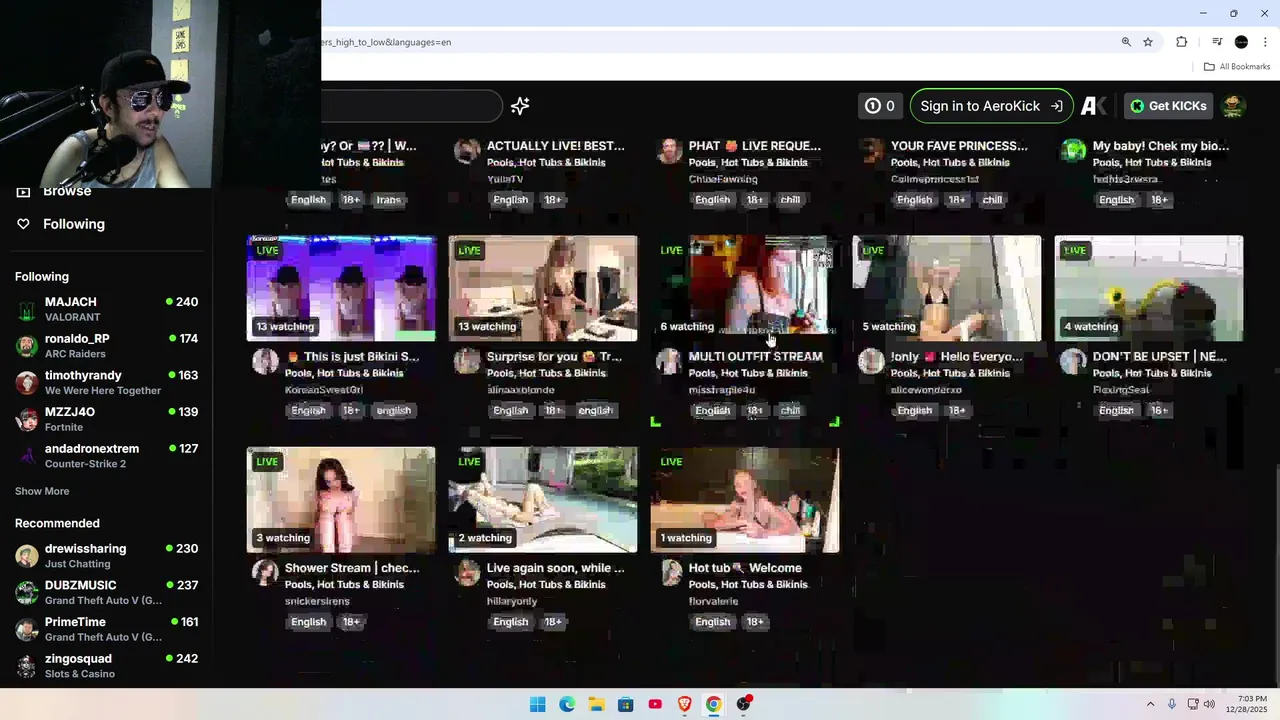Open volume control in system tray
Image resolution: width=1280 pixels, height=720 pixels.
[x=1209, y=704]
